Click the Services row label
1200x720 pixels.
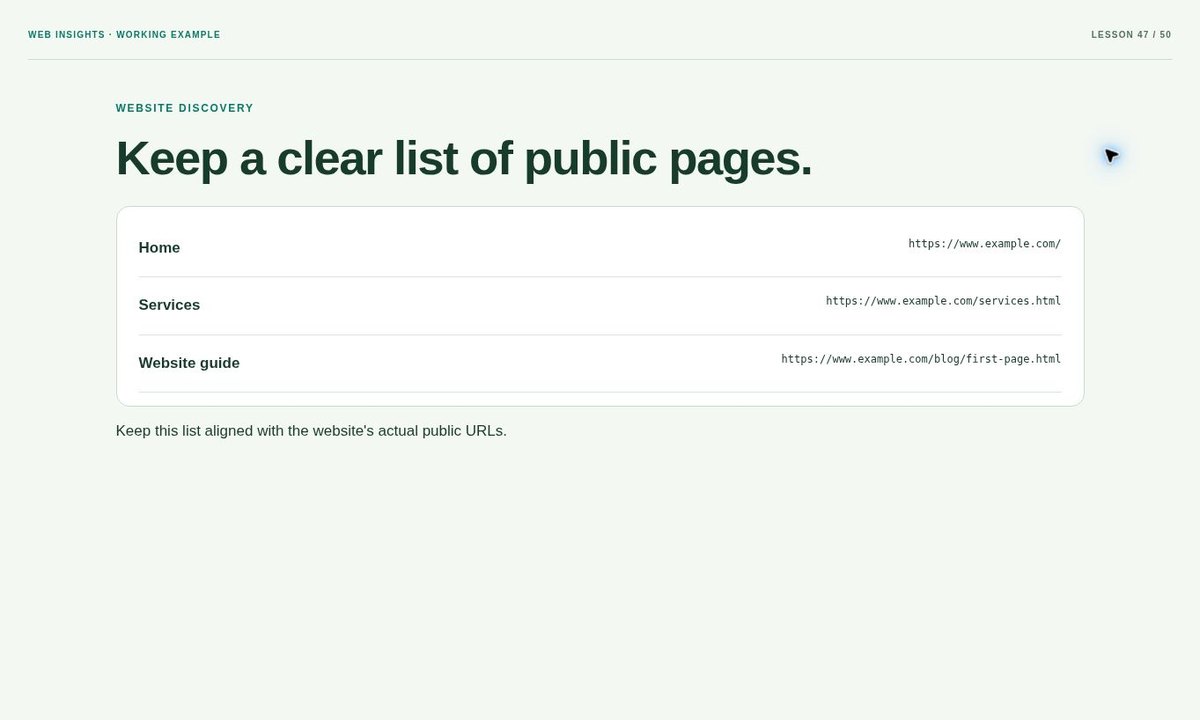point(169,305)
